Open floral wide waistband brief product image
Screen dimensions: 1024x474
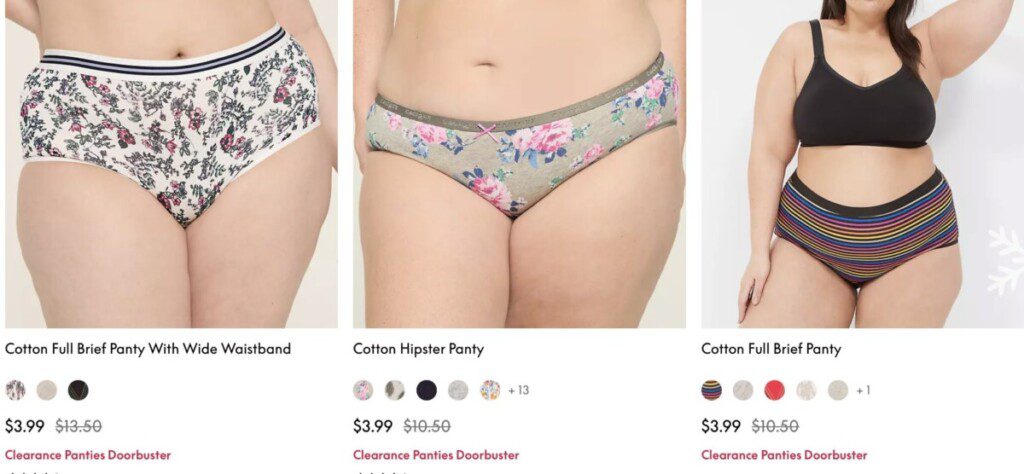click(x=172, y=164)
